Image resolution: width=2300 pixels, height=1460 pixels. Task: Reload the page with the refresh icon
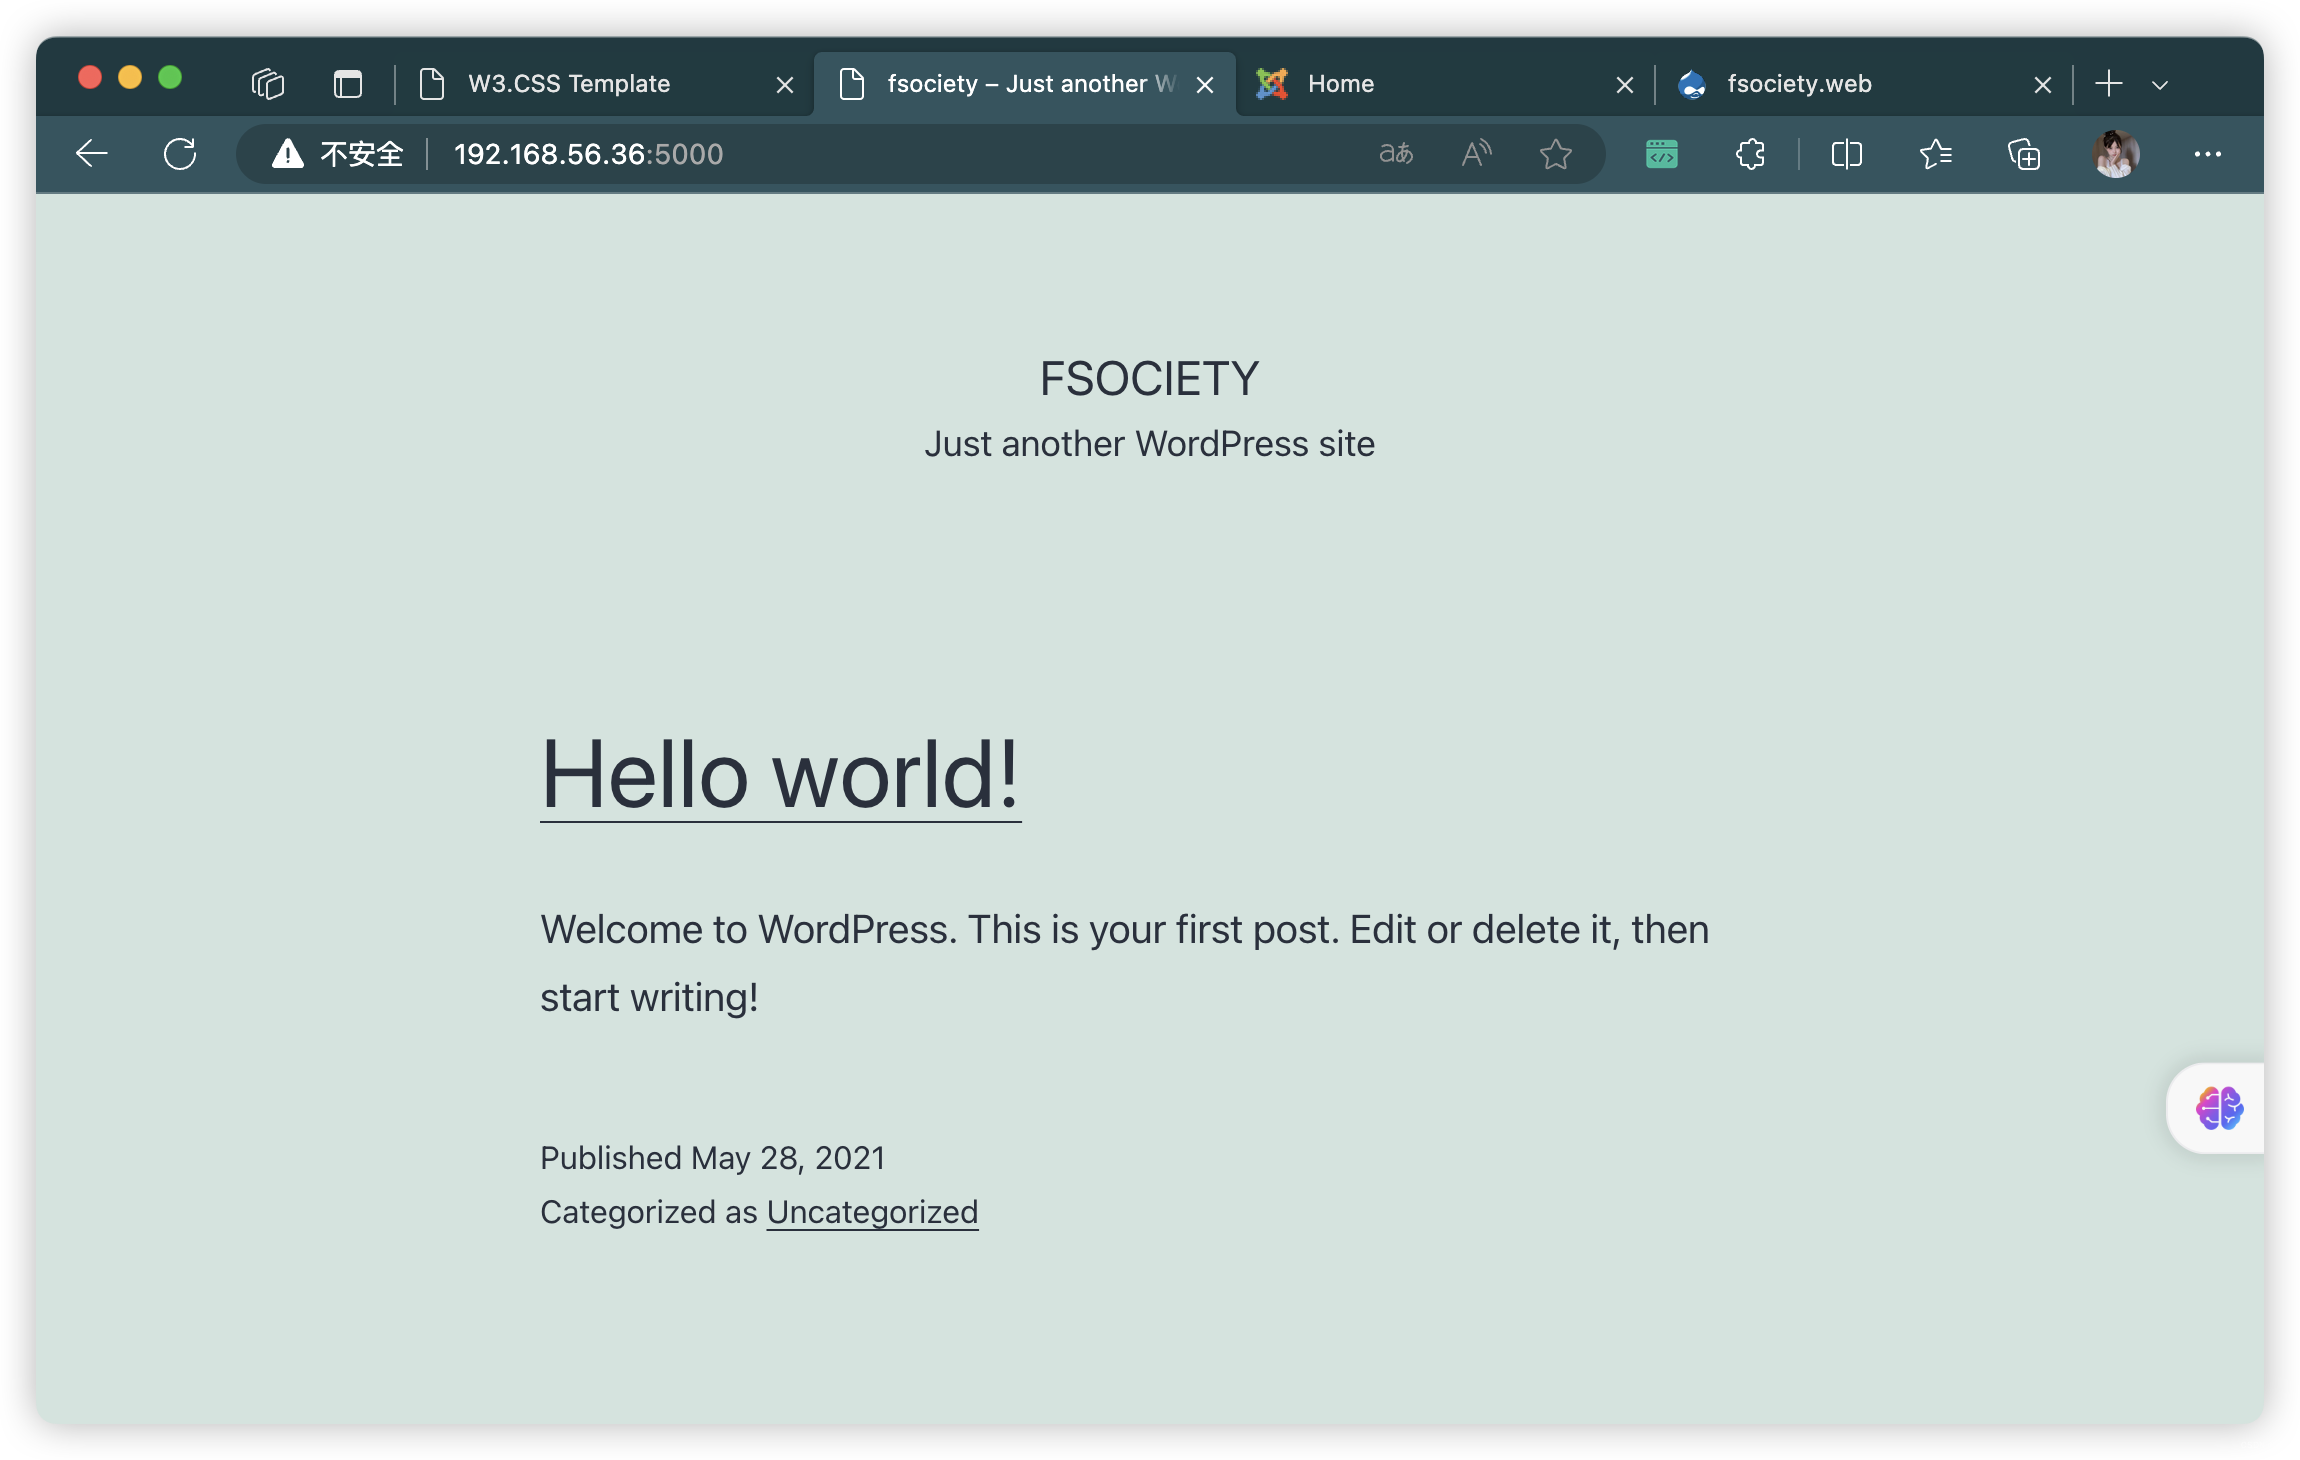pyautogui.click(x=180, y=154)
